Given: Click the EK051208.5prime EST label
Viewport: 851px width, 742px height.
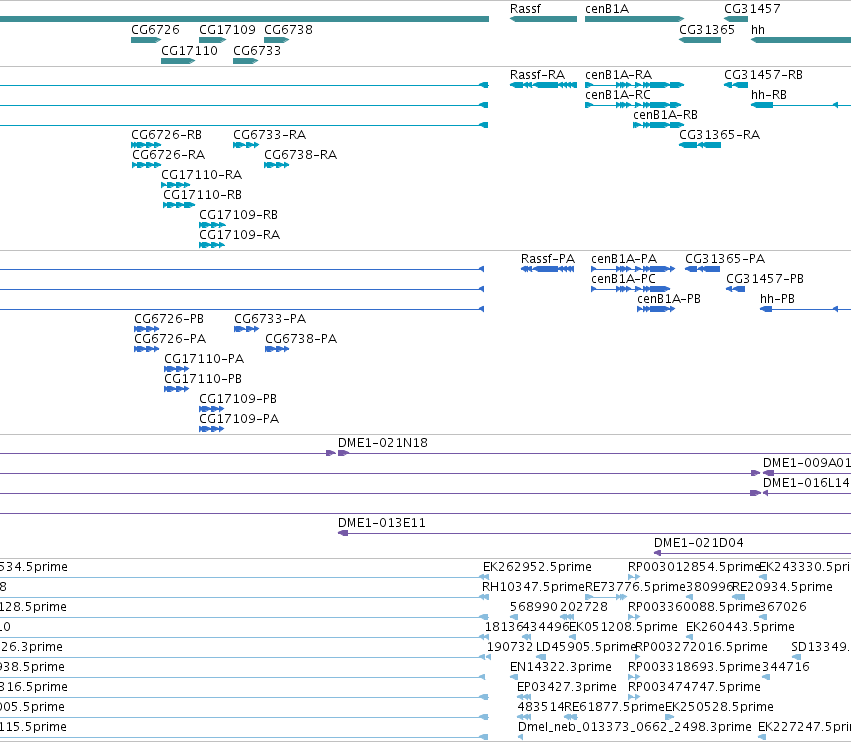Looking at the screenshot, I should (x=623, y=627).
